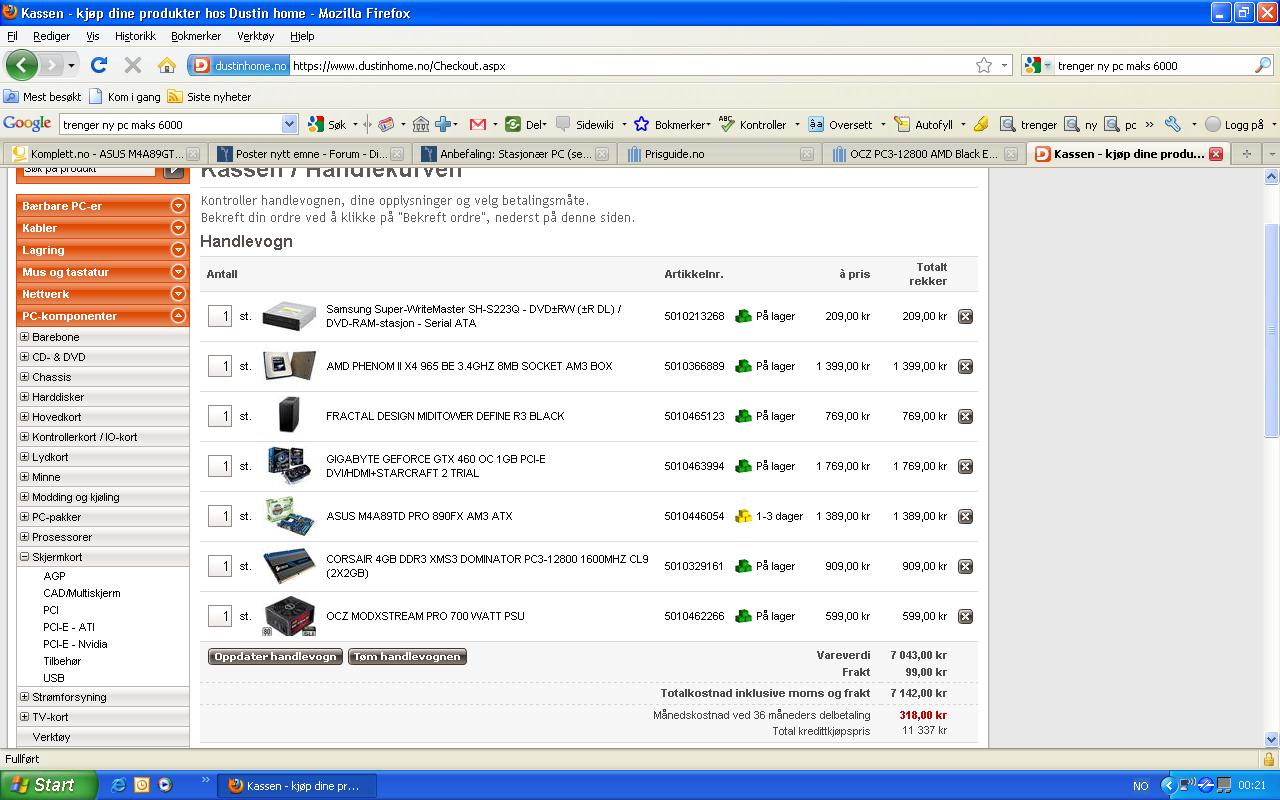Click the NO language indicator in tray
Screen dimensions: 1280x800
(1141, 786)
